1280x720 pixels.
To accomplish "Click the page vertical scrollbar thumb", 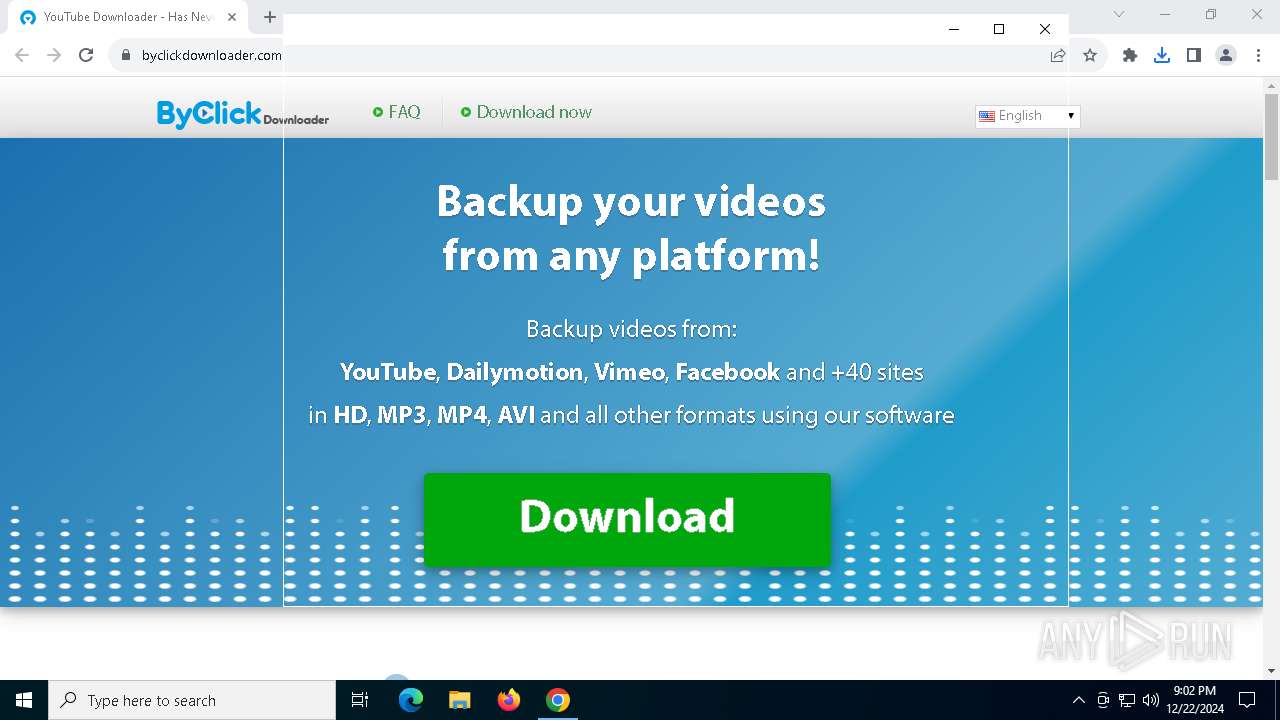I will tap(1271, 137).
